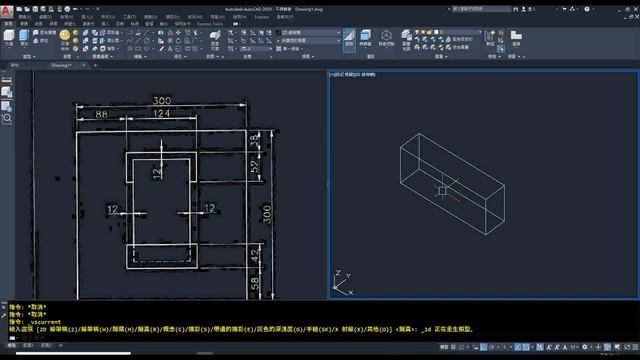Screen dimensions: 640x360
Task: Click the search help input field
Action: [481, 9]
